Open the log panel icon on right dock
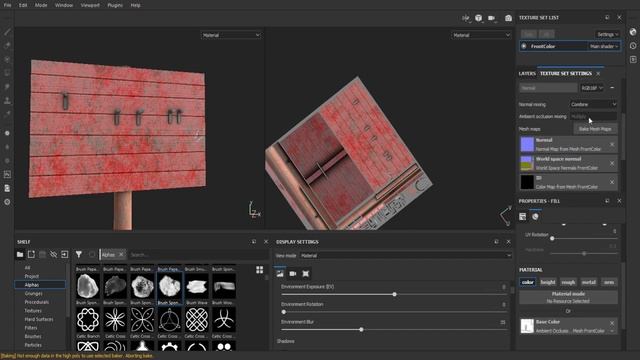This screenshot has width=640, height=360. click(633, 60)
